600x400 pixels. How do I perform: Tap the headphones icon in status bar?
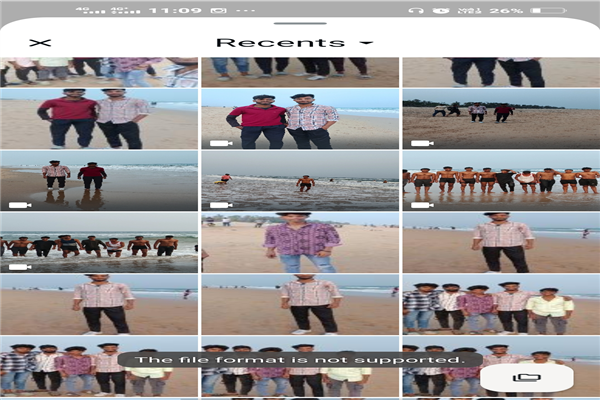pos(416,9)
